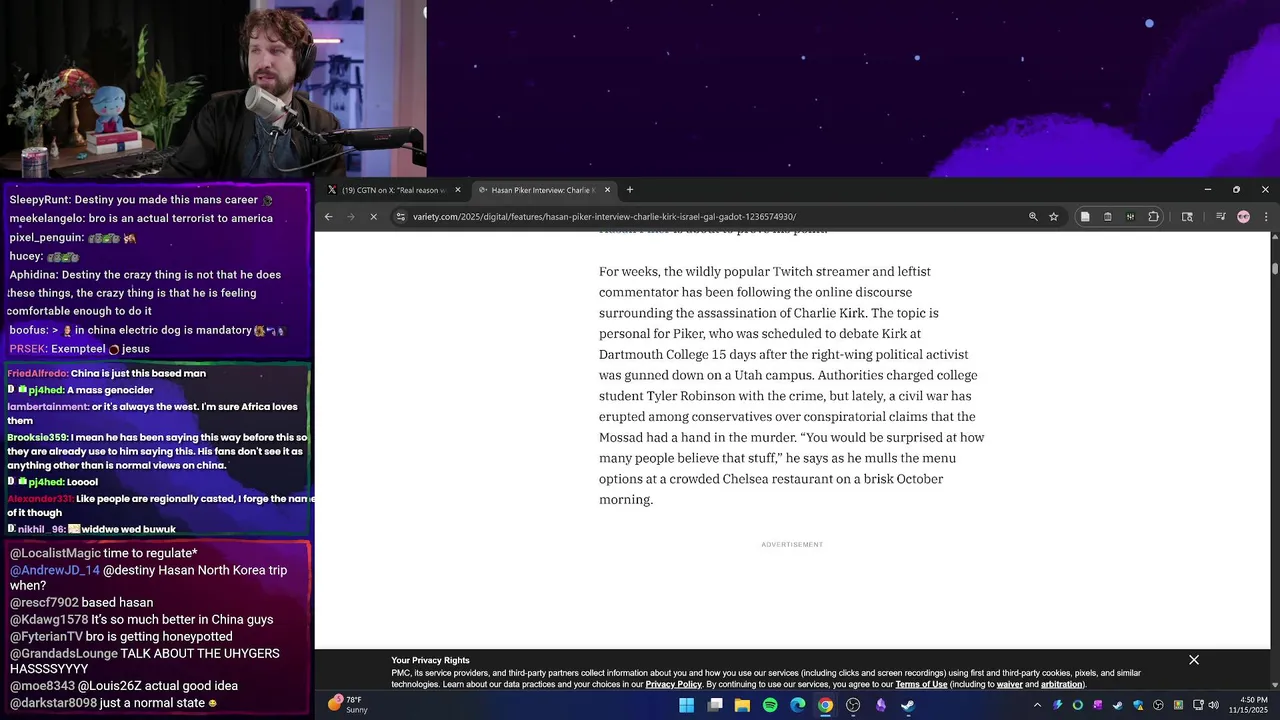Dismiss the Your Privacy Rights banner

[x=1194, y=660]
